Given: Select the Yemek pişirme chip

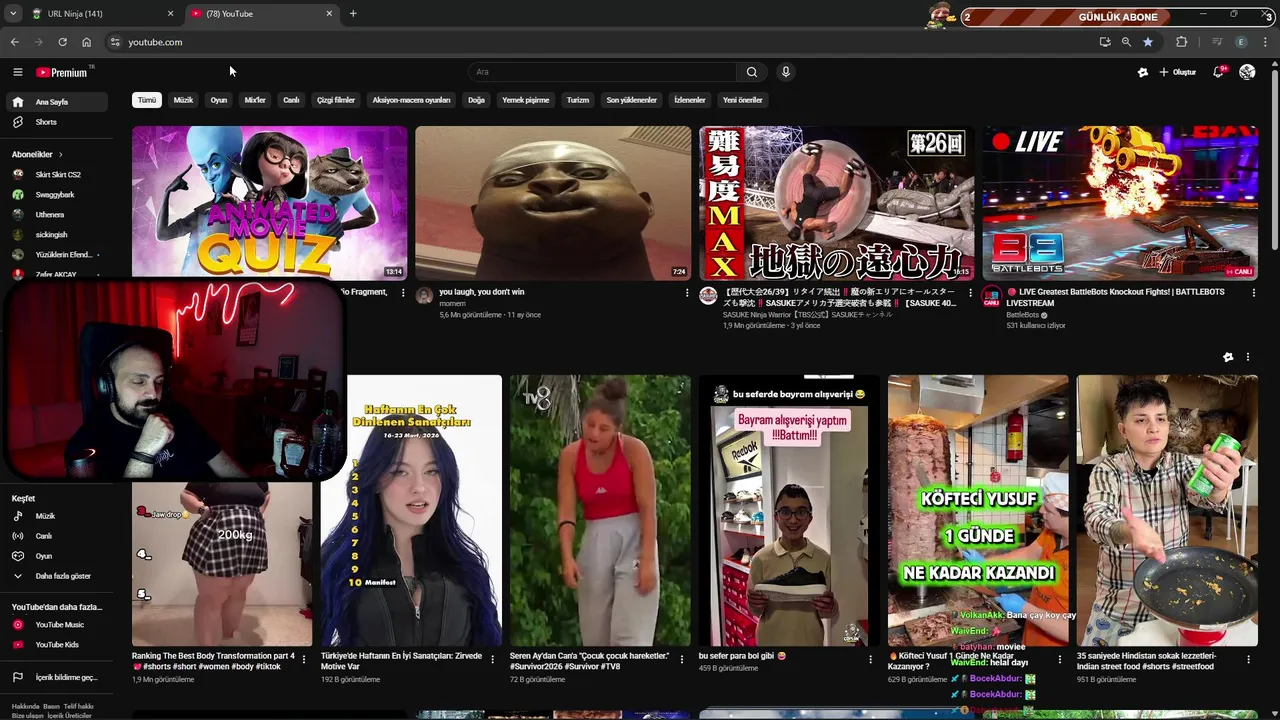Looking at the screenshot, I should click(526, 100).
